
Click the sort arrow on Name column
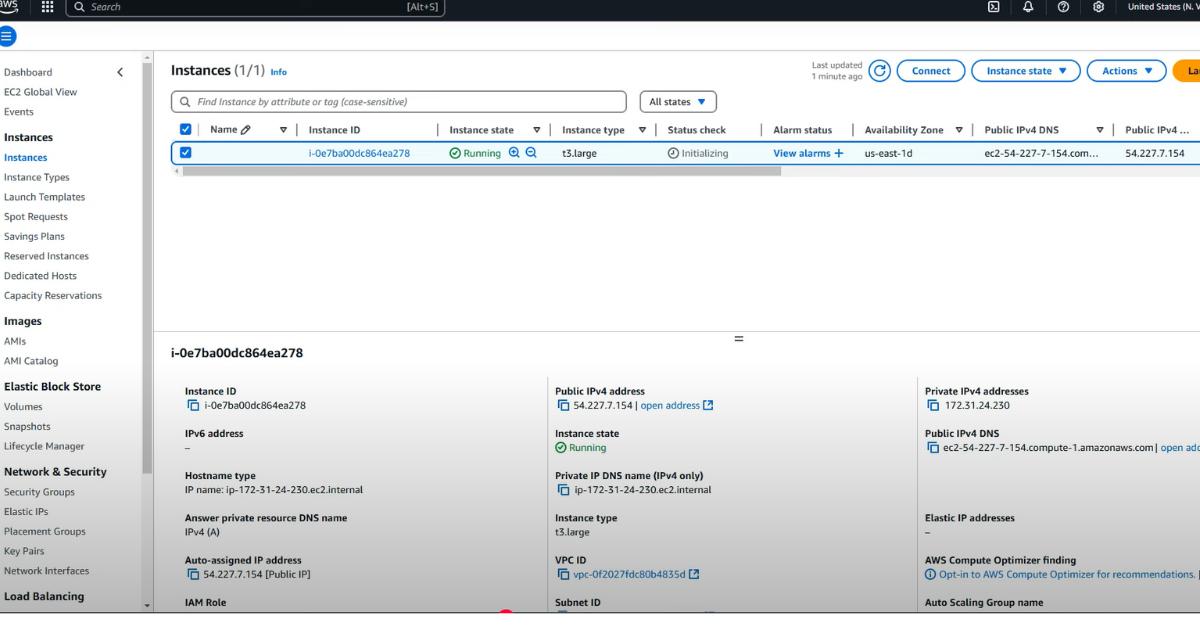click(283, 130)
